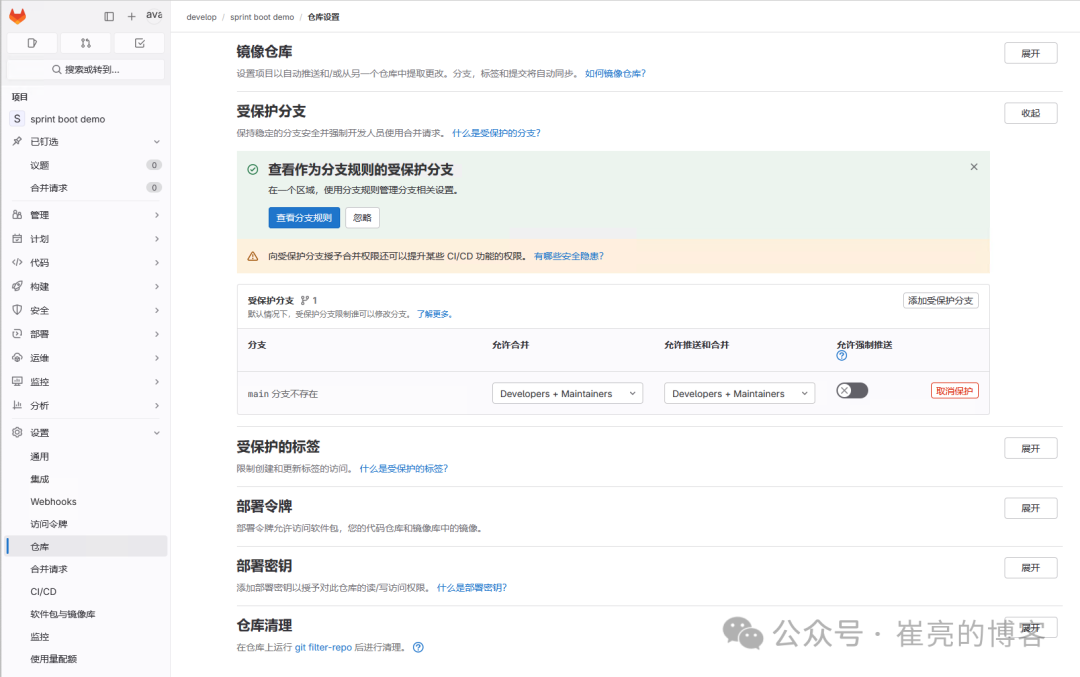Open 什么是受保护的分支 link
The height and width of the screenshot is (677, 1080).
[x=496, y=133]
